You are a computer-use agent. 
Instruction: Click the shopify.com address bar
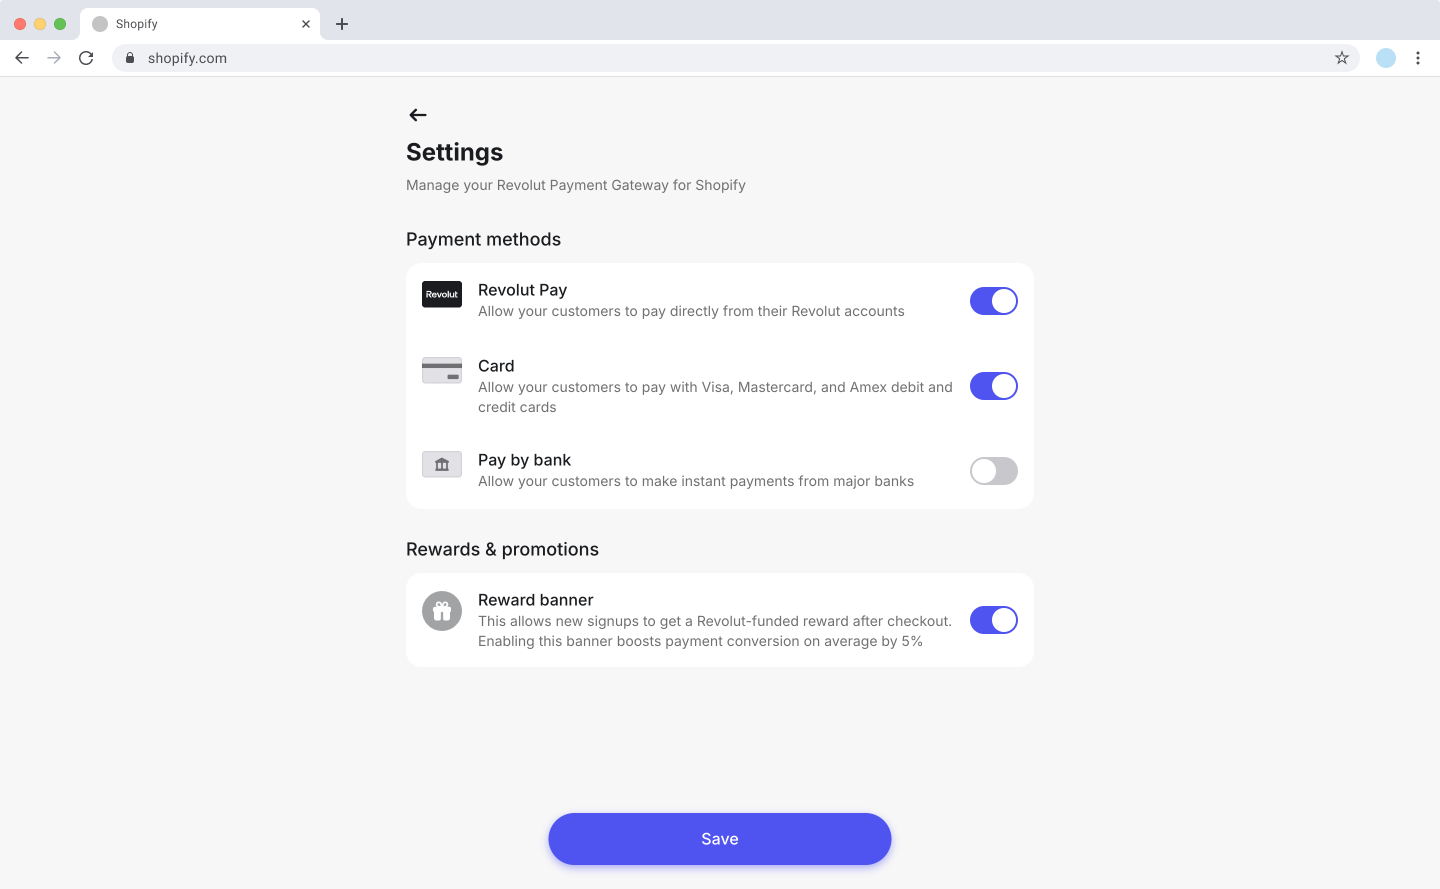[x=700, y=58]
